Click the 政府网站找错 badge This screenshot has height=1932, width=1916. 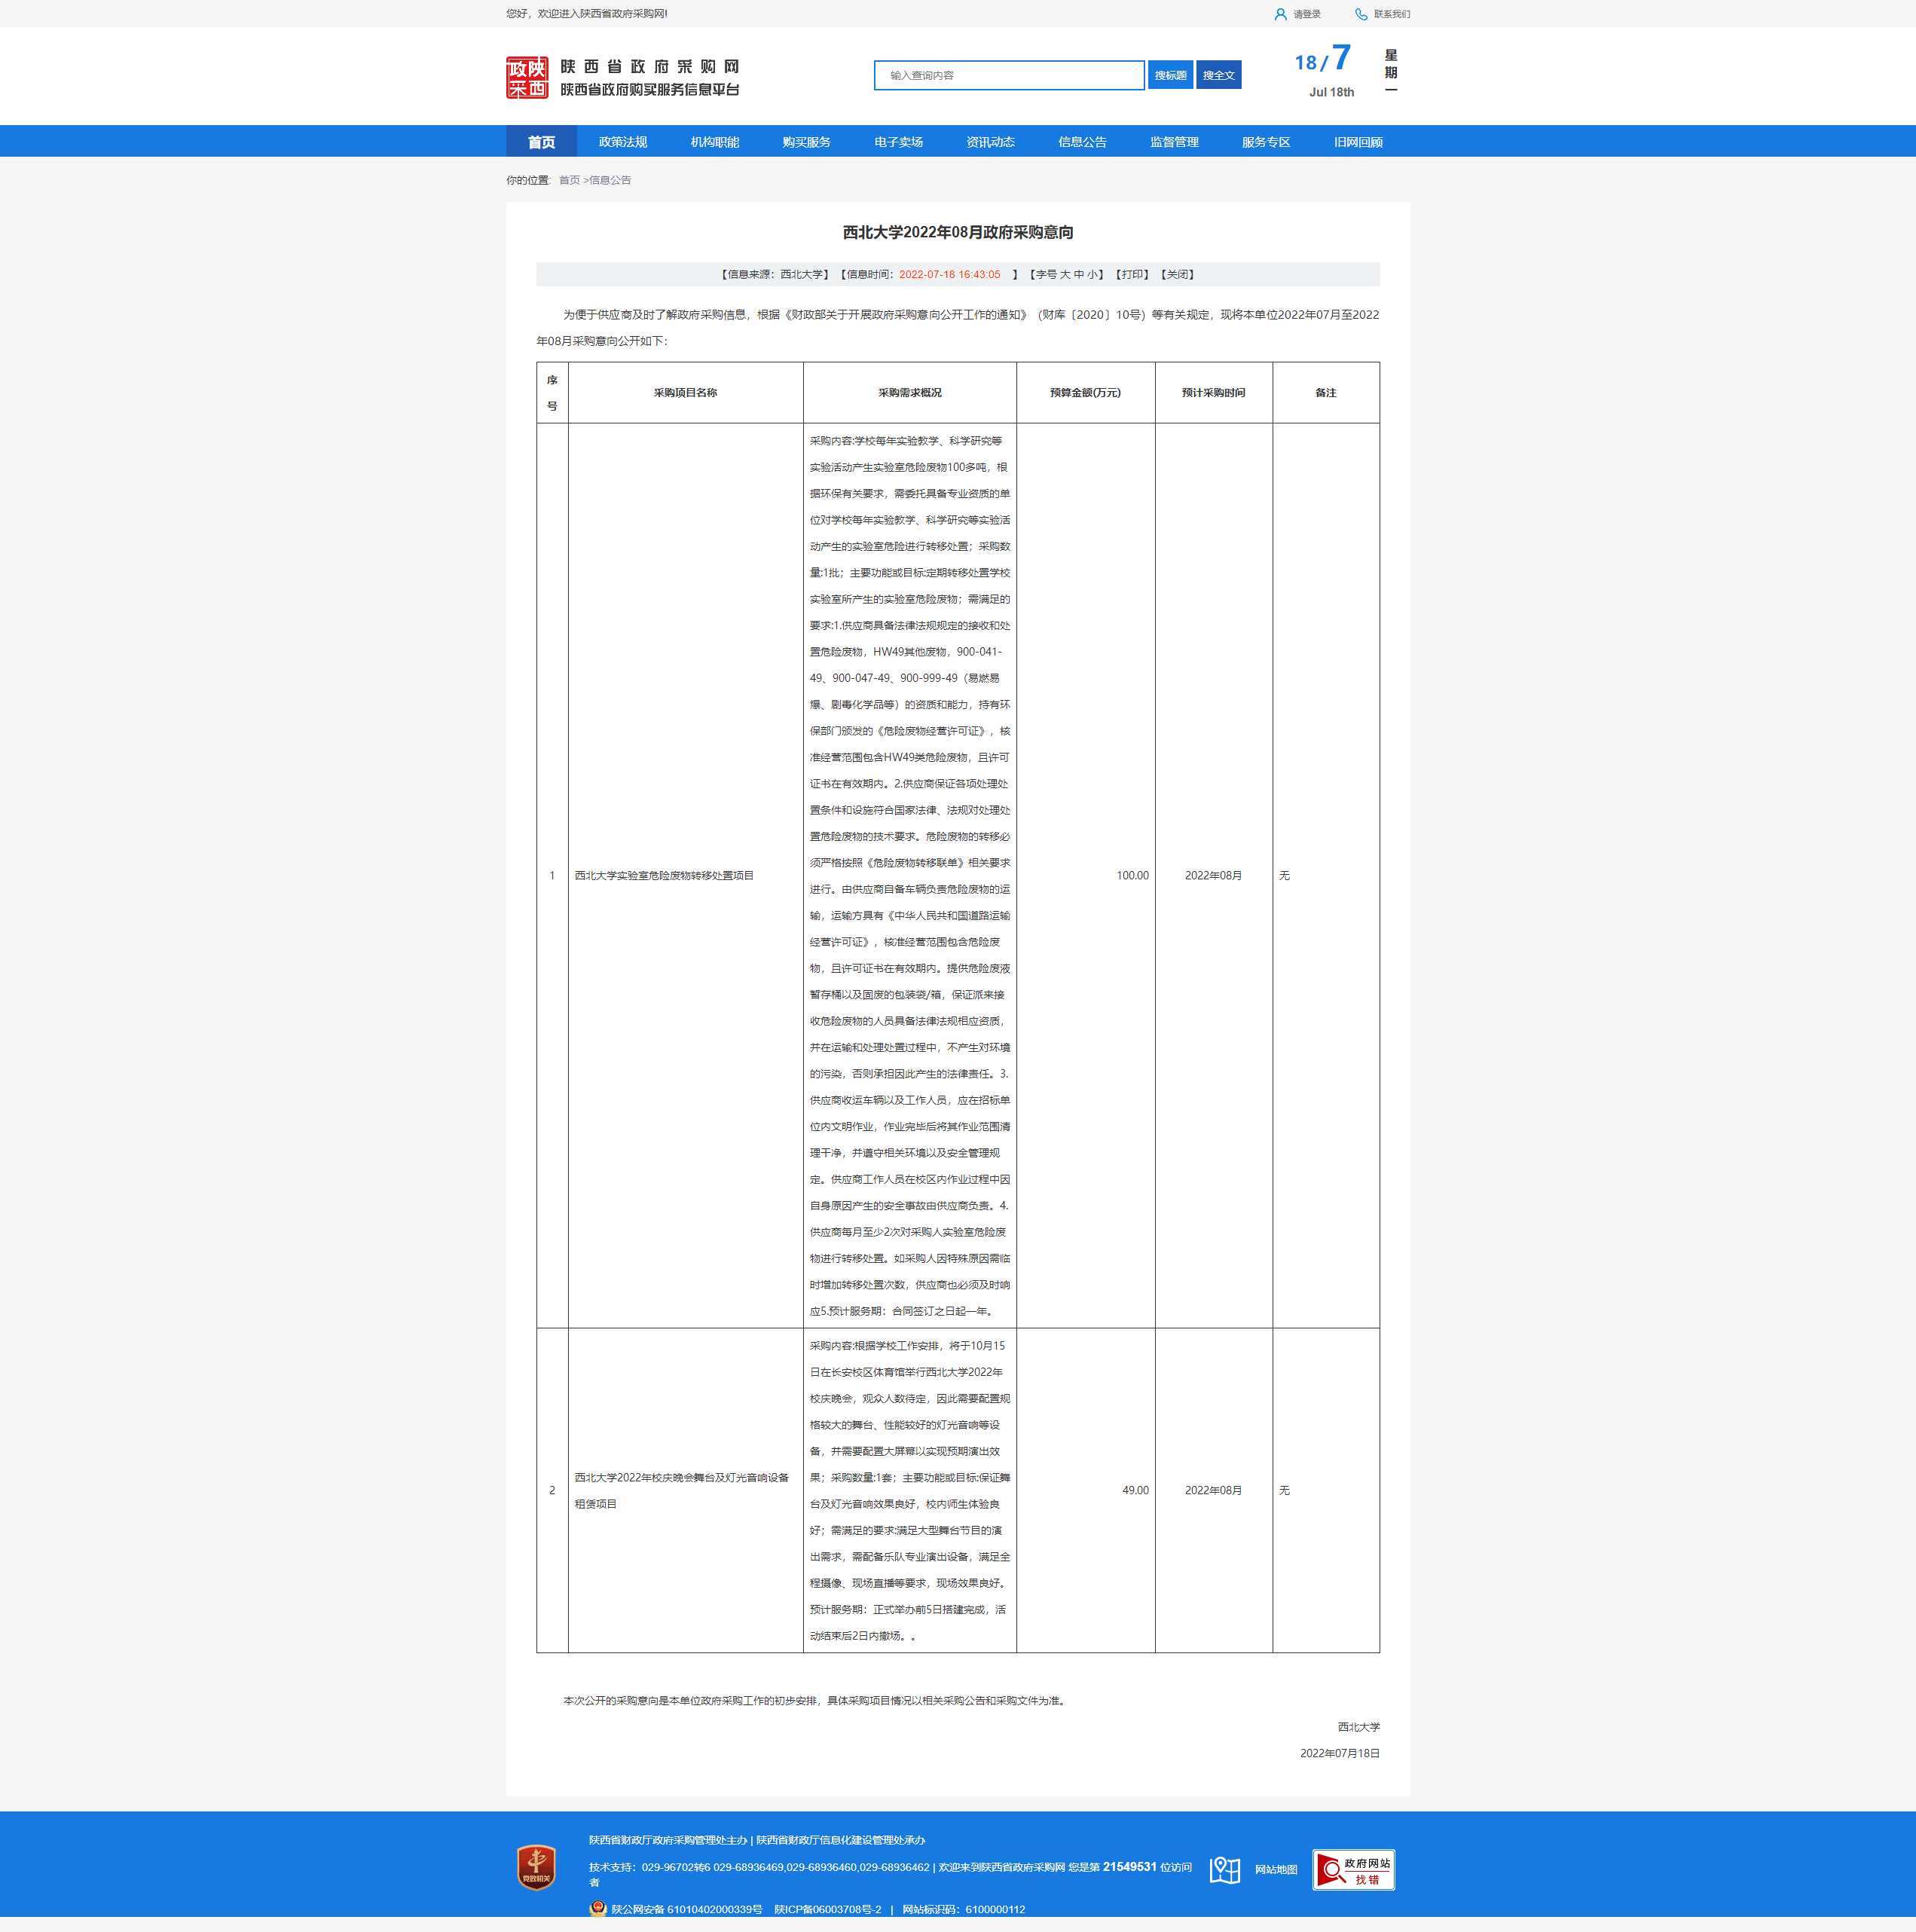(1353, 1869)
